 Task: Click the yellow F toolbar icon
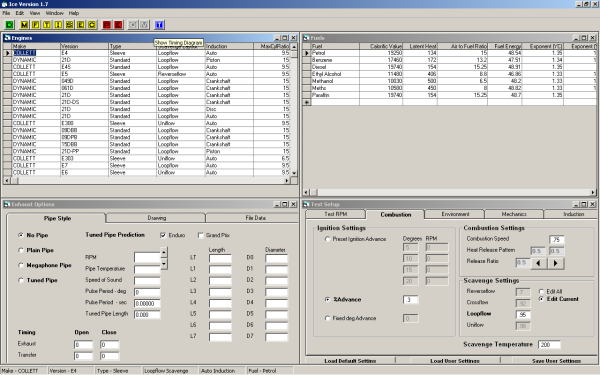pyautogui.click(x=35, y=25)
